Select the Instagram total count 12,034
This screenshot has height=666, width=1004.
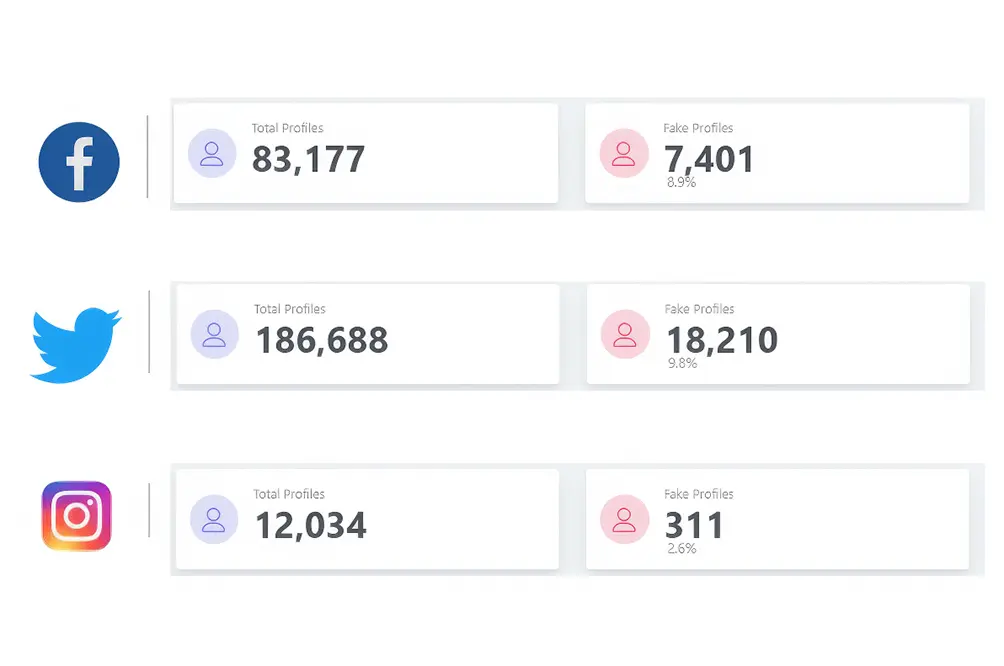311,525
